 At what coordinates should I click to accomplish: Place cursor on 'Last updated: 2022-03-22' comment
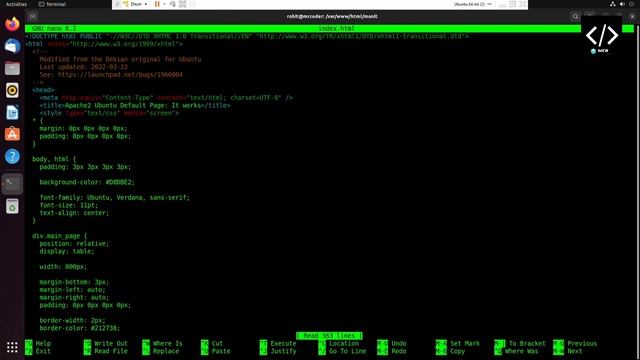[x=84, y=67]
